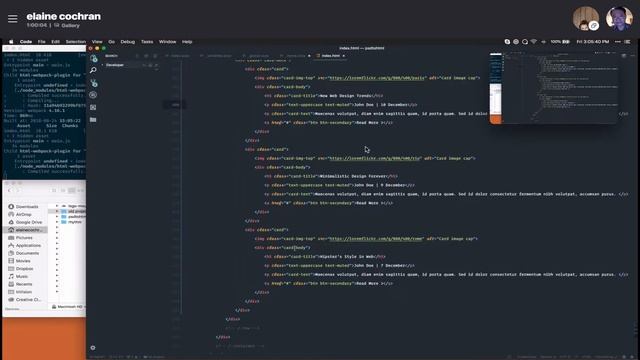Click the floating VS Code preview thumbnail

pos(555,88)
